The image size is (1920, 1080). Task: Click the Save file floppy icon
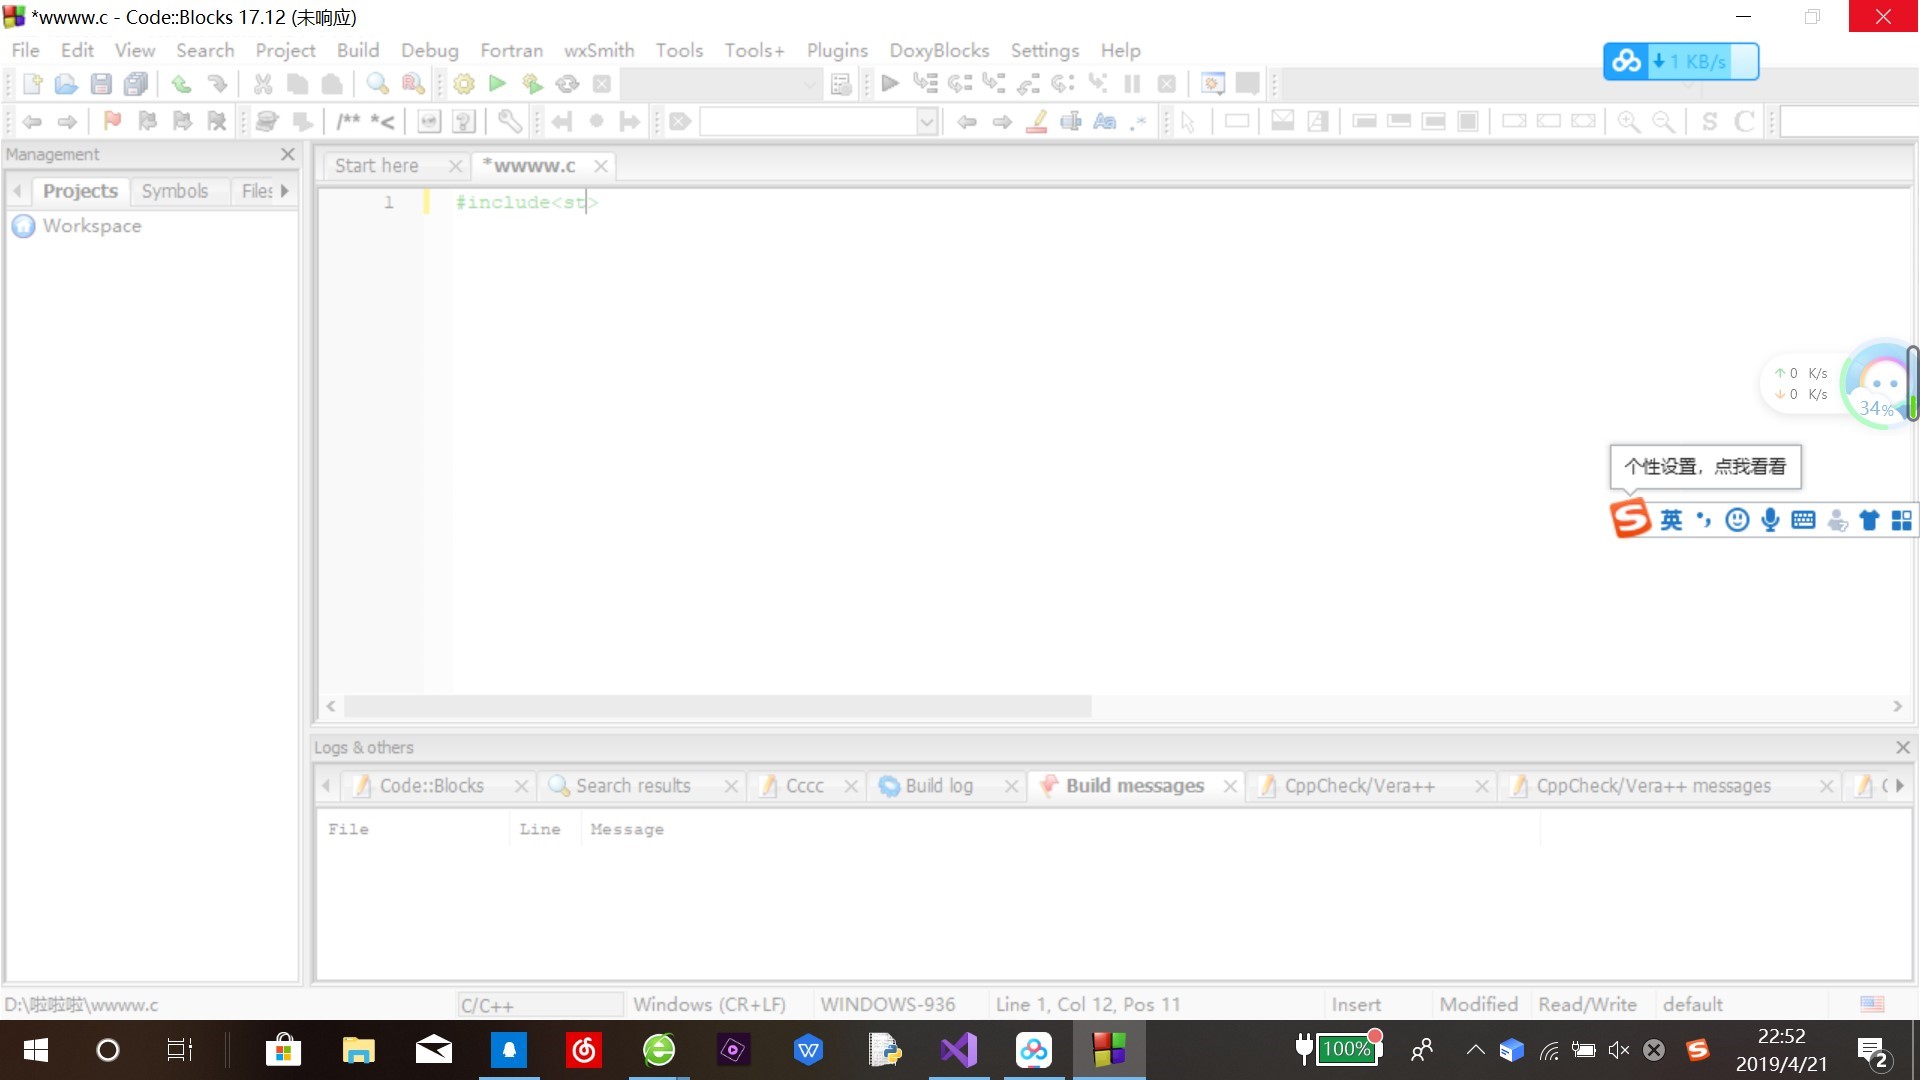click(x=101, y=84)
